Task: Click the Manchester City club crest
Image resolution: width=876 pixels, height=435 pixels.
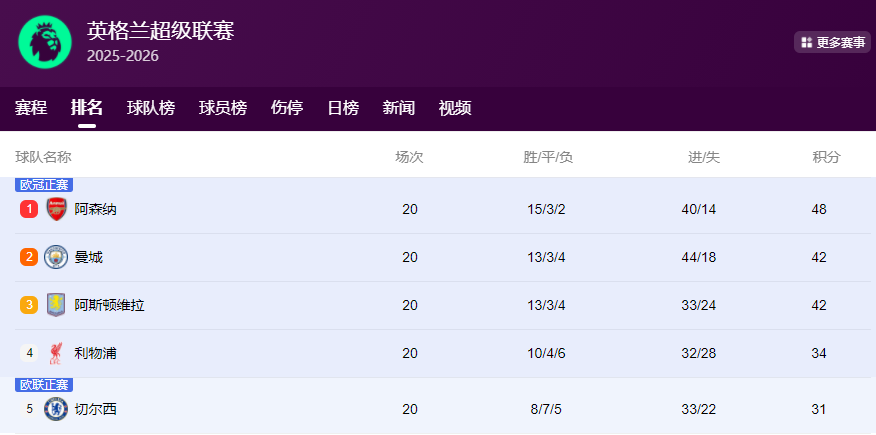Action: 56,257
